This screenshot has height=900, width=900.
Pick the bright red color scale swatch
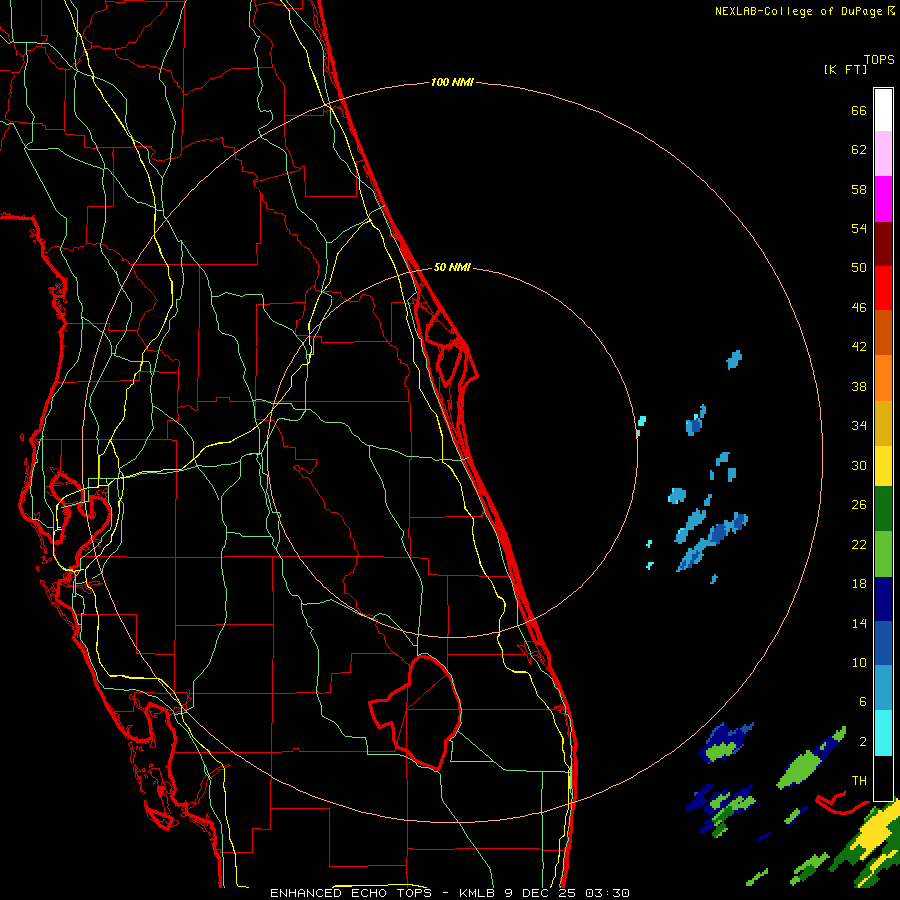click(x=883, y=288)
